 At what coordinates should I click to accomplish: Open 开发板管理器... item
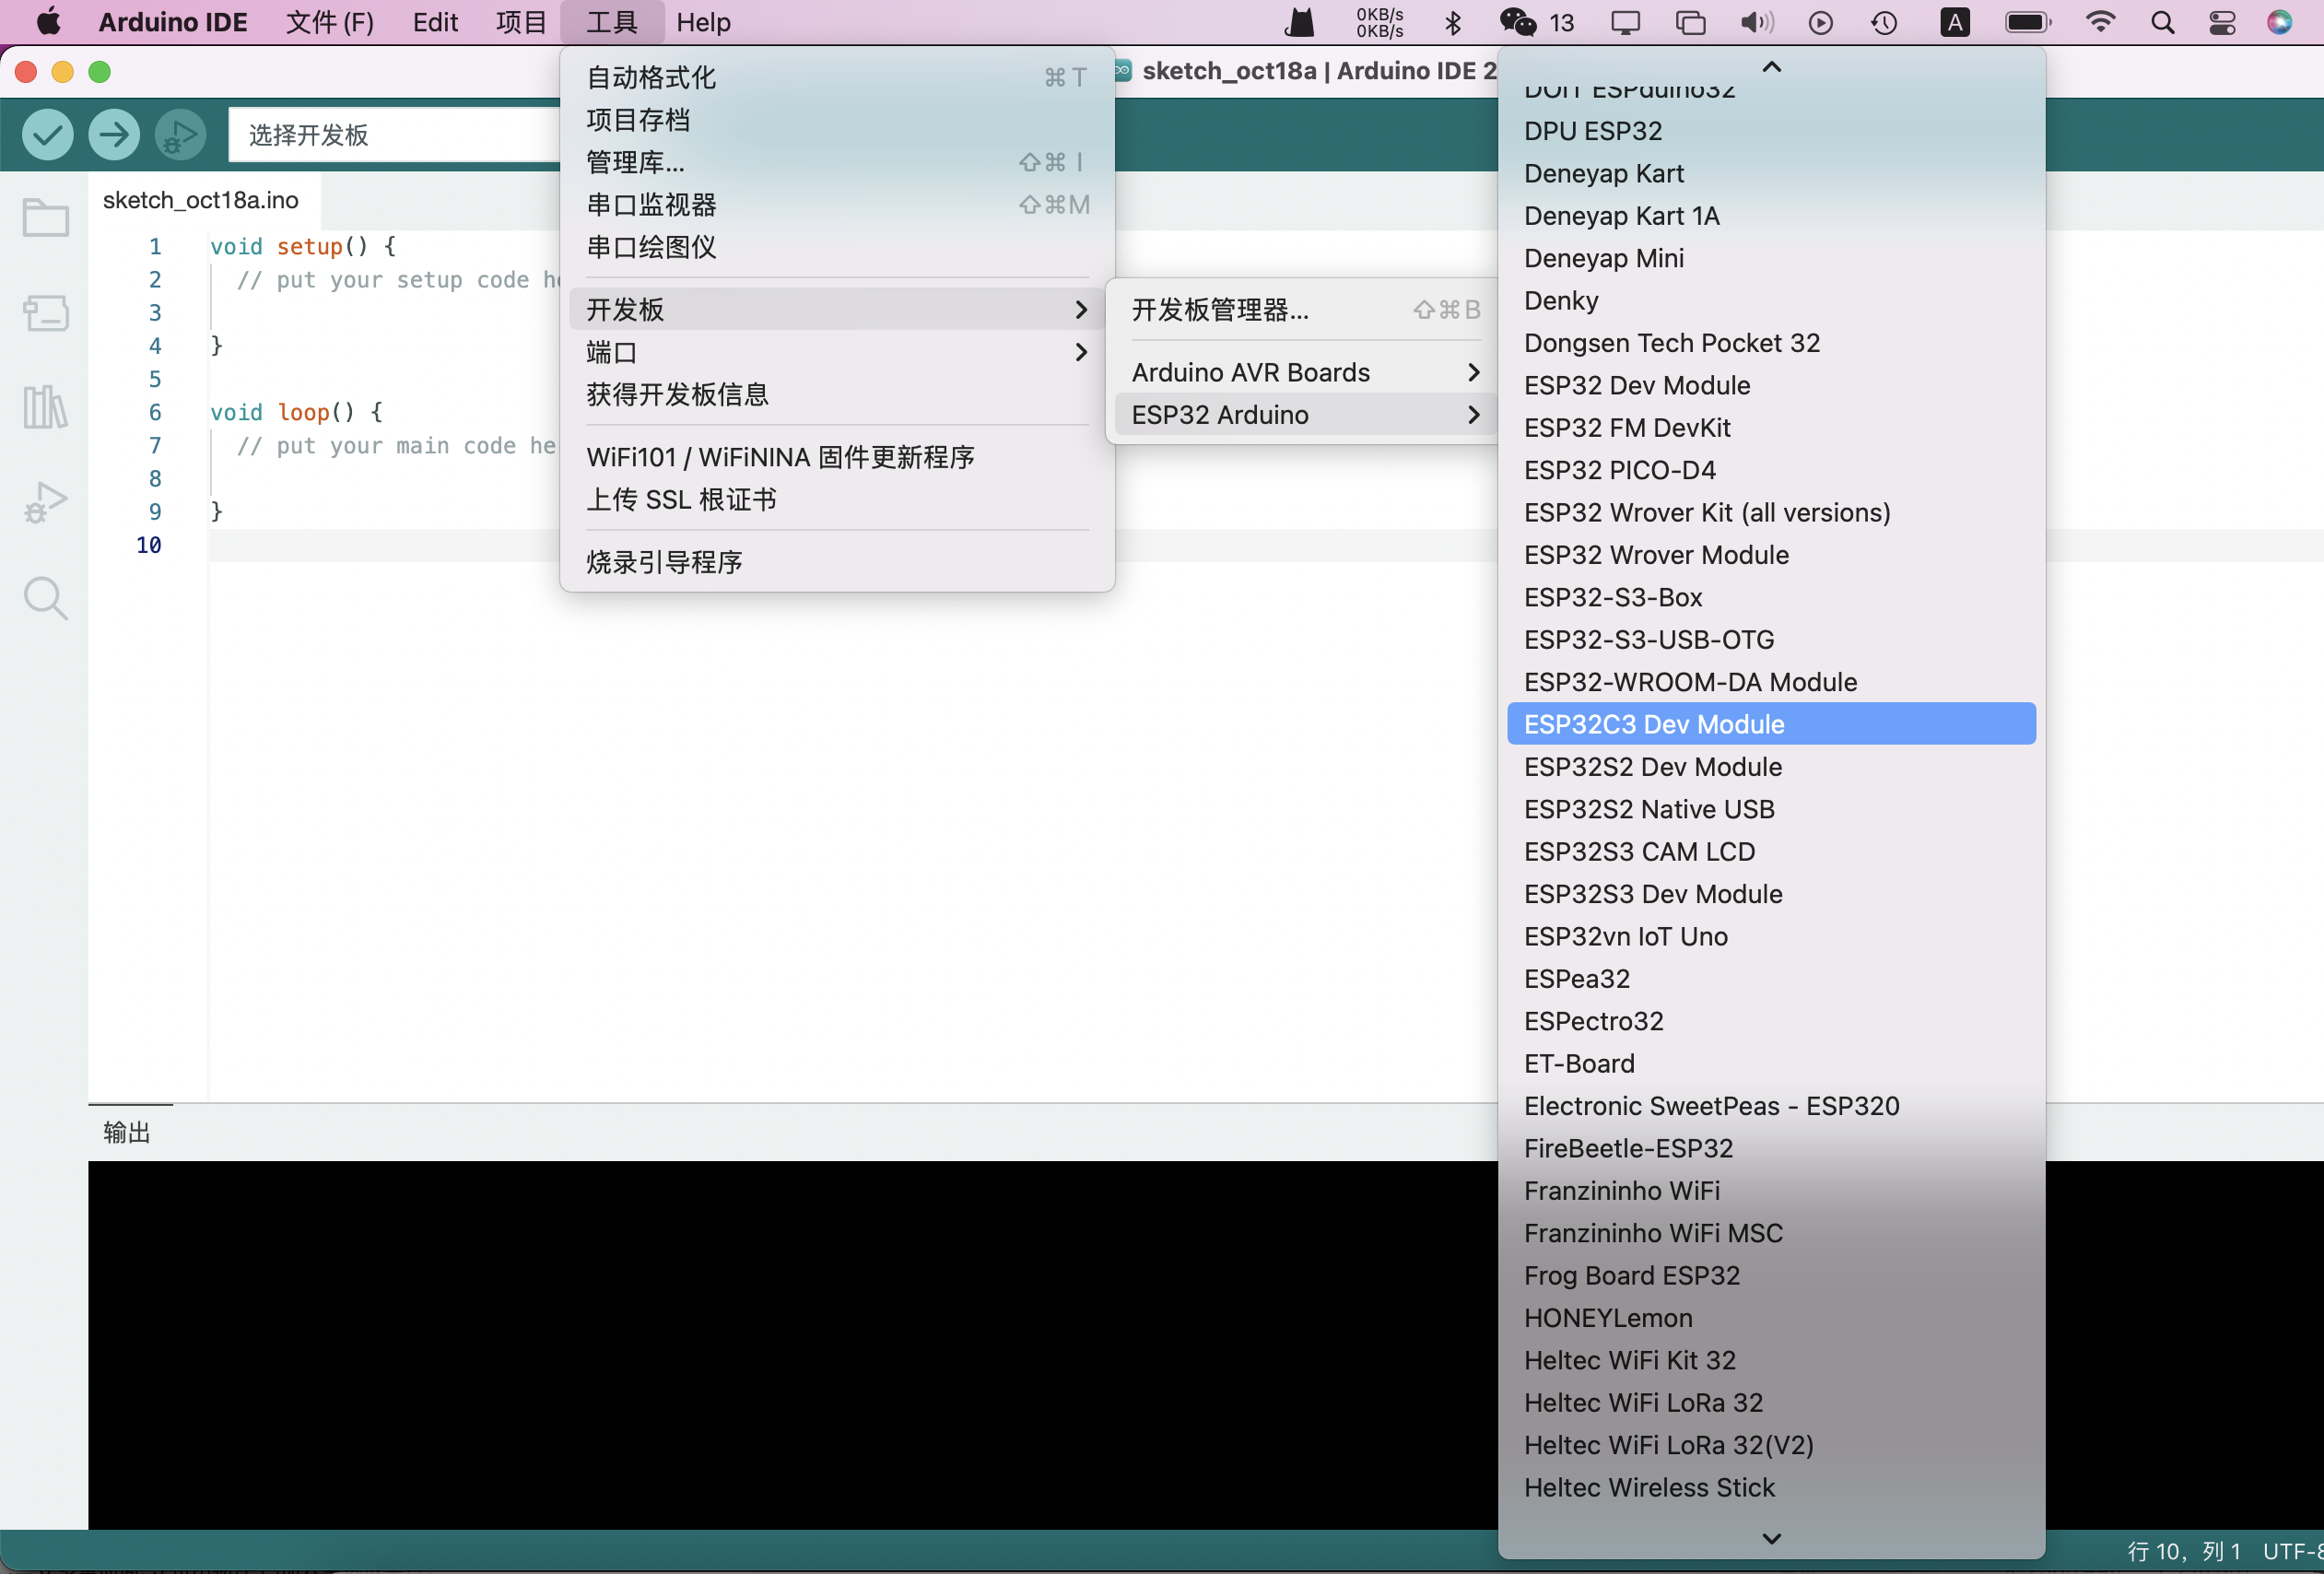point(1305,309)
